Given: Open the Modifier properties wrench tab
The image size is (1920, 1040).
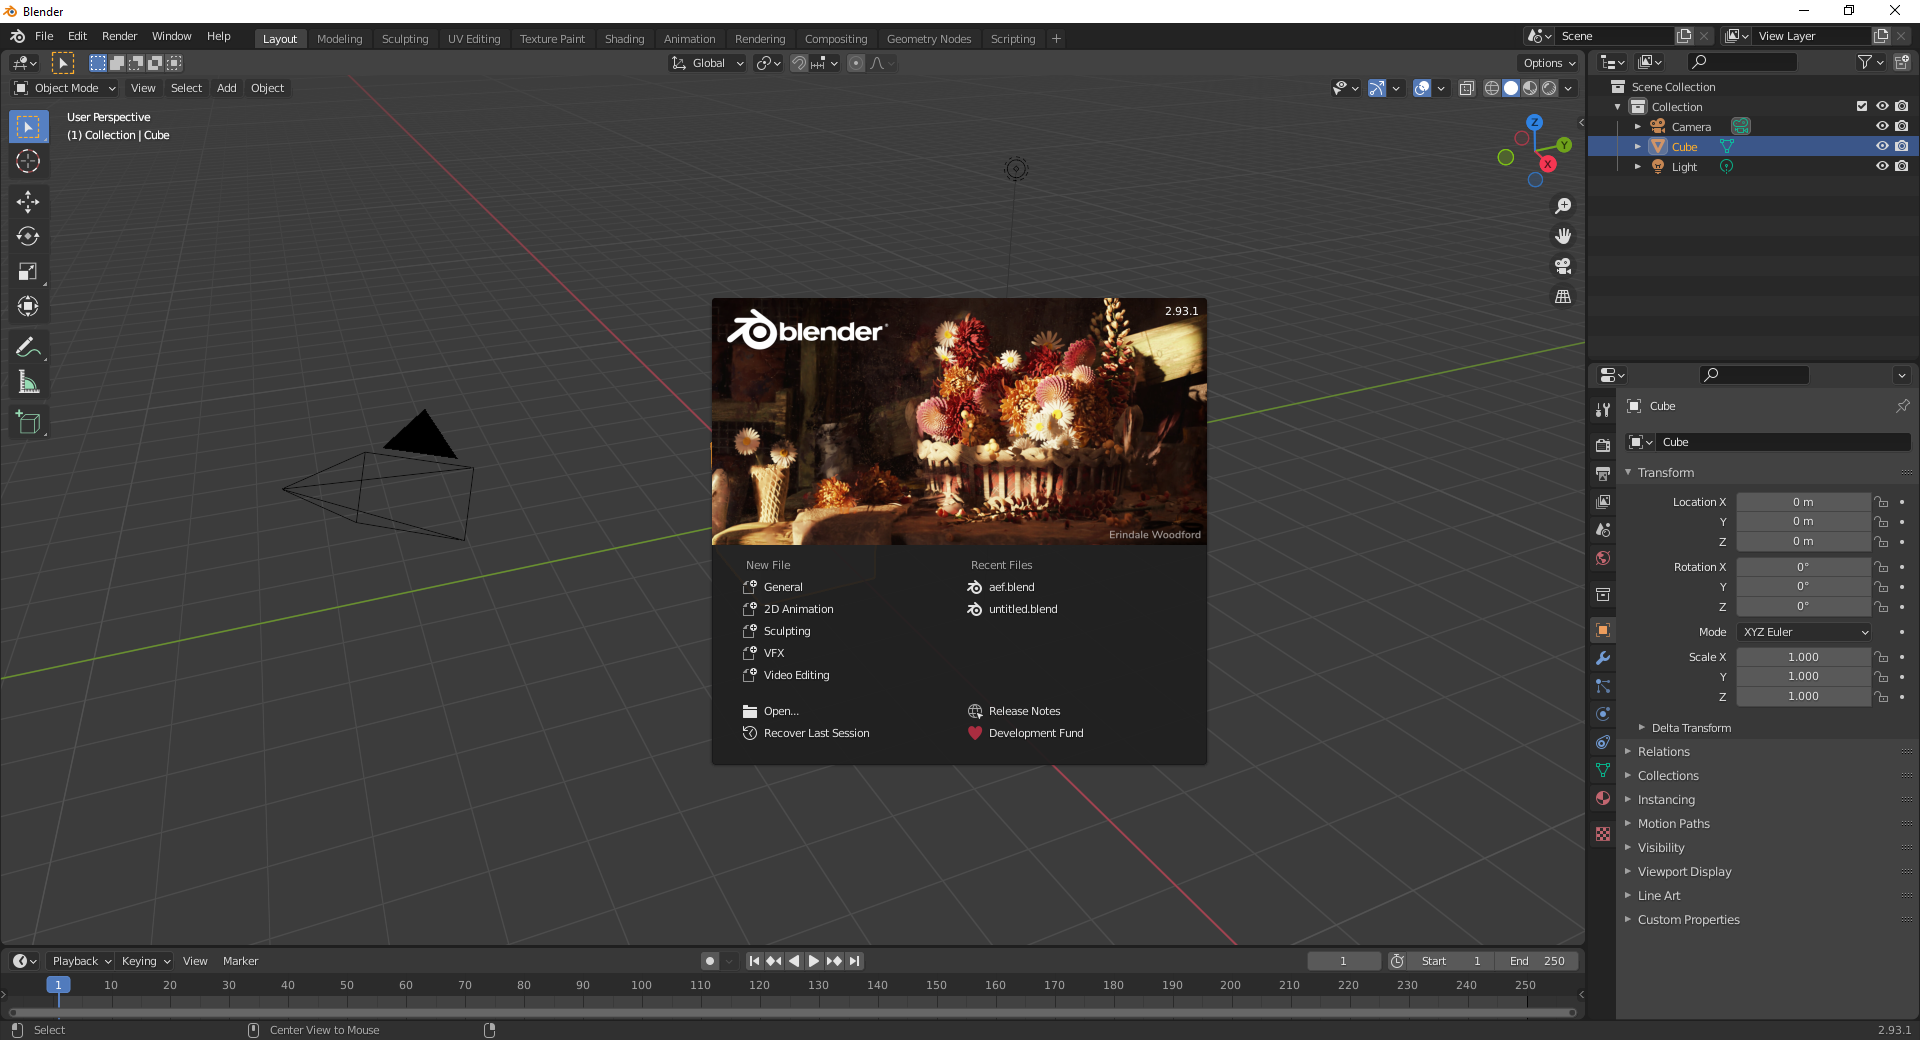Looking at the screenshot, I should (1603, 658).
